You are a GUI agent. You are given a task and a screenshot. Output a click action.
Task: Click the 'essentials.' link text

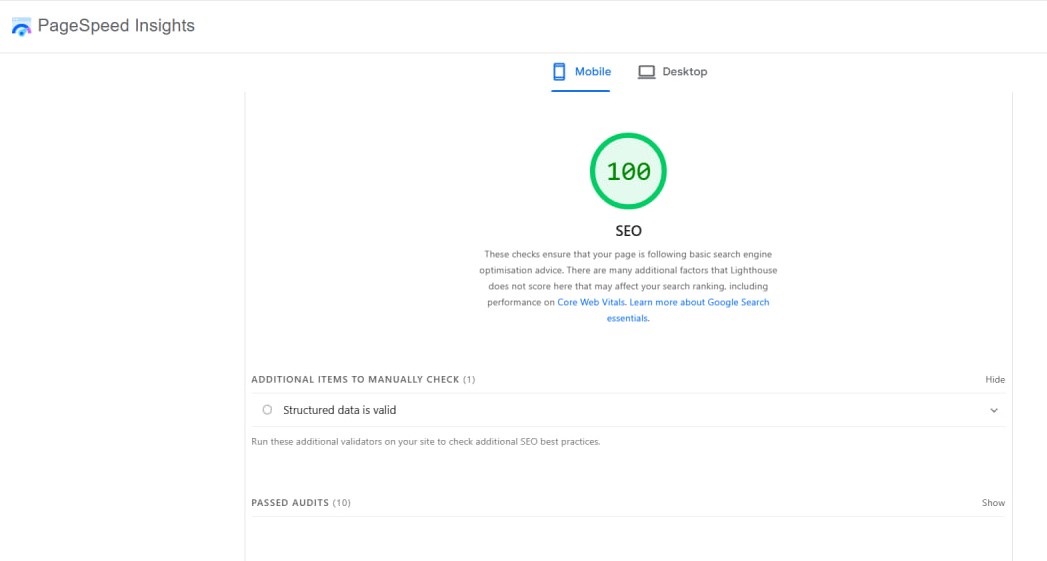click(x=628, y=318)
